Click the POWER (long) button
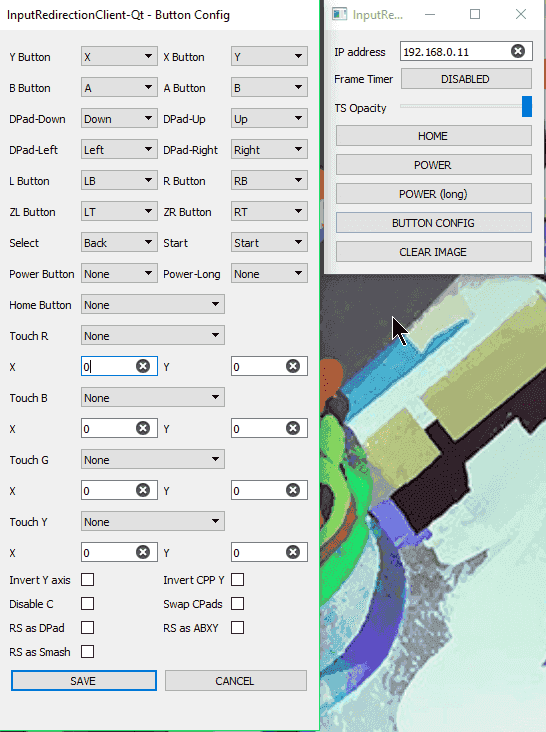Viewport: 546px width, 732px height. 434,194
